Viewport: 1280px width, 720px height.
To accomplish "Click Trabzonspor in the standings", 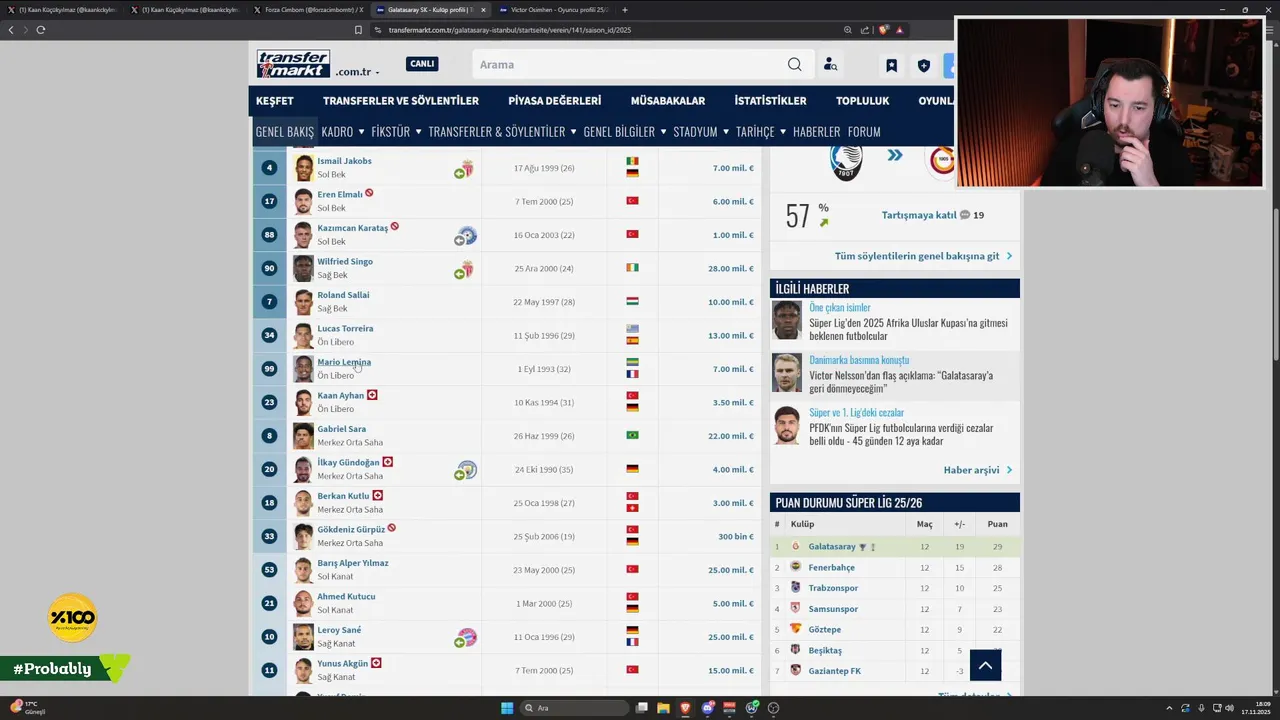I will [833, 588].
